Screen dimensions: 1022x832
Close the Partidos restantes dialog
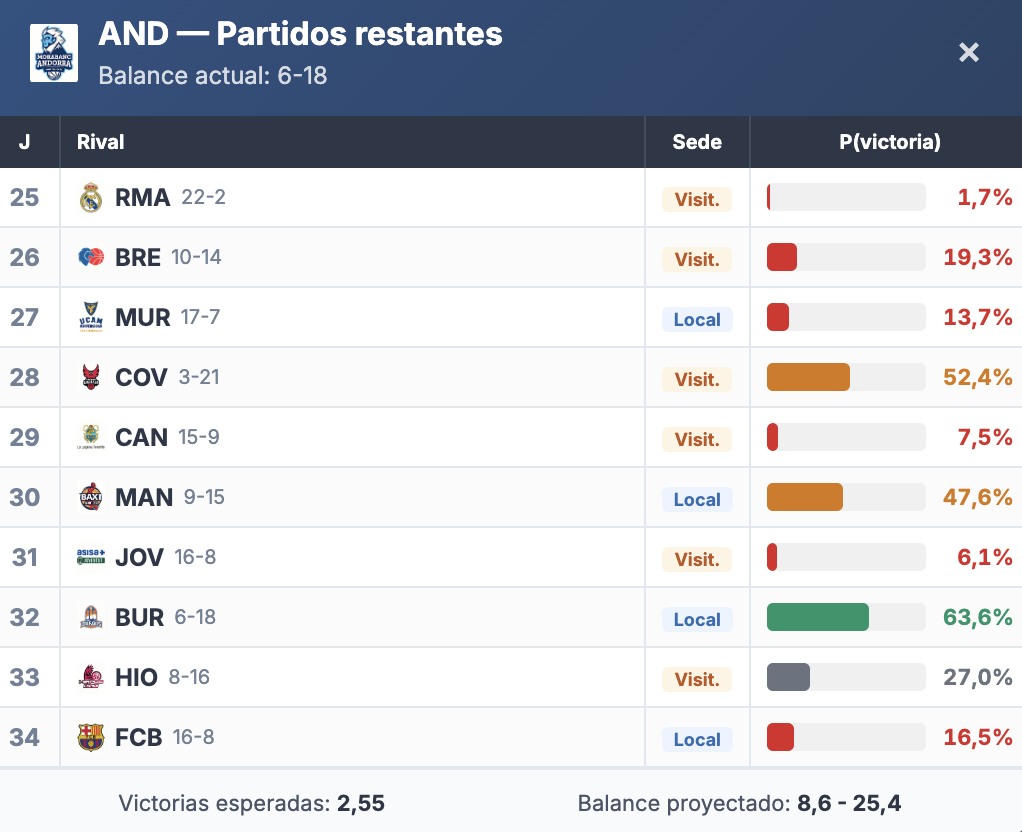click(x=968, y=52)
